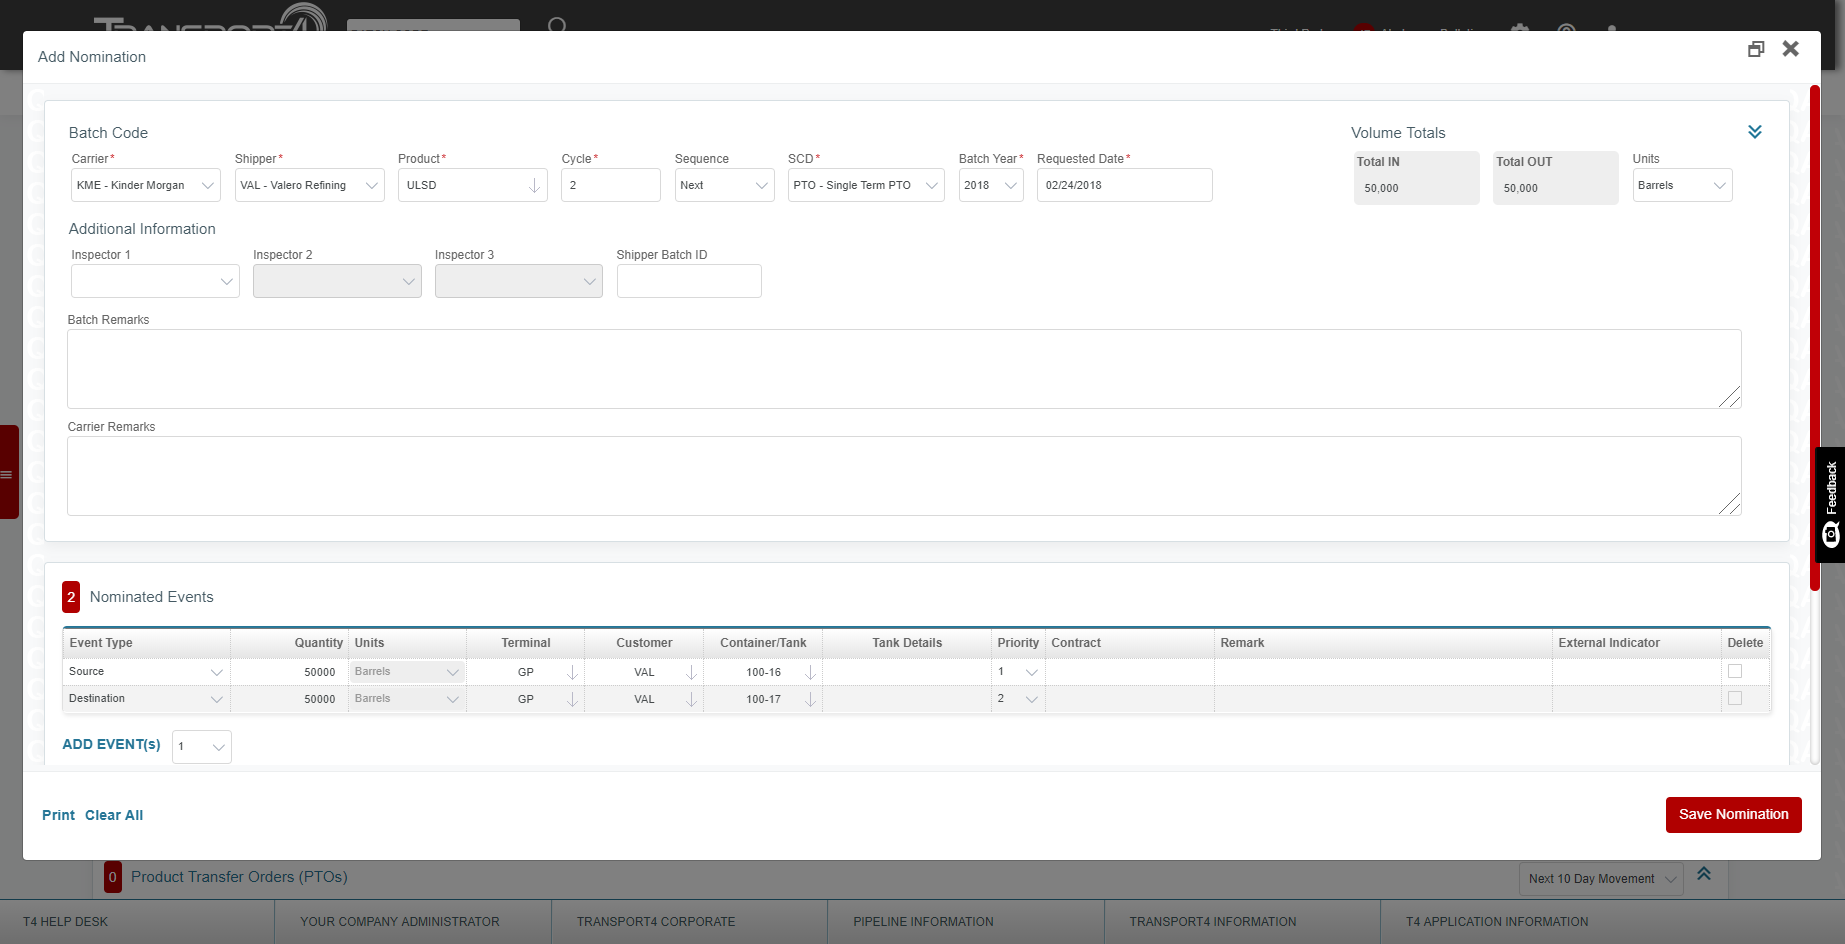Open T4 Help Desk footer tab

coord(66,921)
